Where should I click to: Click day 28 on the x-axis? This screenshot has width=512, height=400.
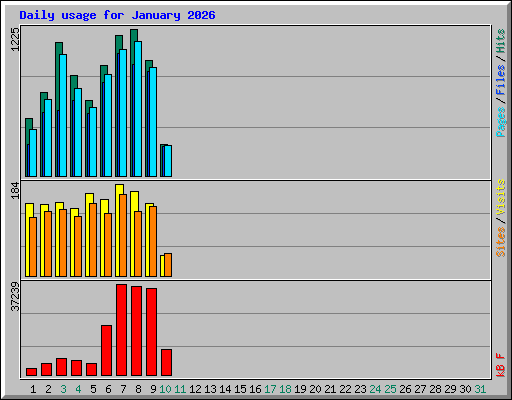[x=435, y=389]
